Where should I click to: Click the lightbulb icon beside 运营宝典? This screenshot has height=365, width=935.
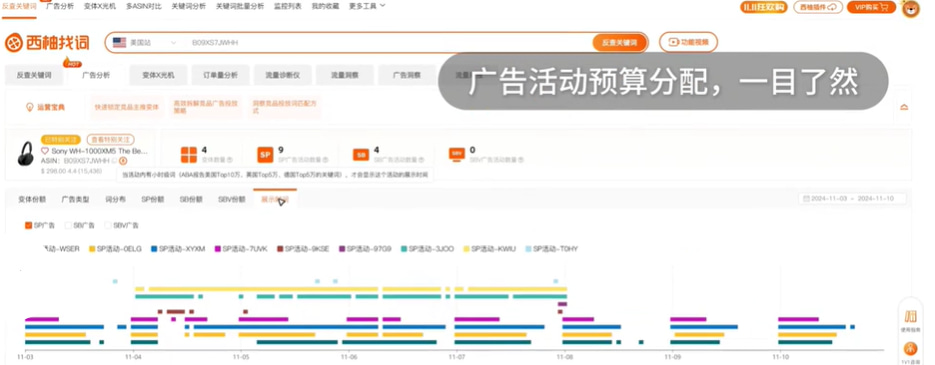pyautogui.click(x=29, y=107)
